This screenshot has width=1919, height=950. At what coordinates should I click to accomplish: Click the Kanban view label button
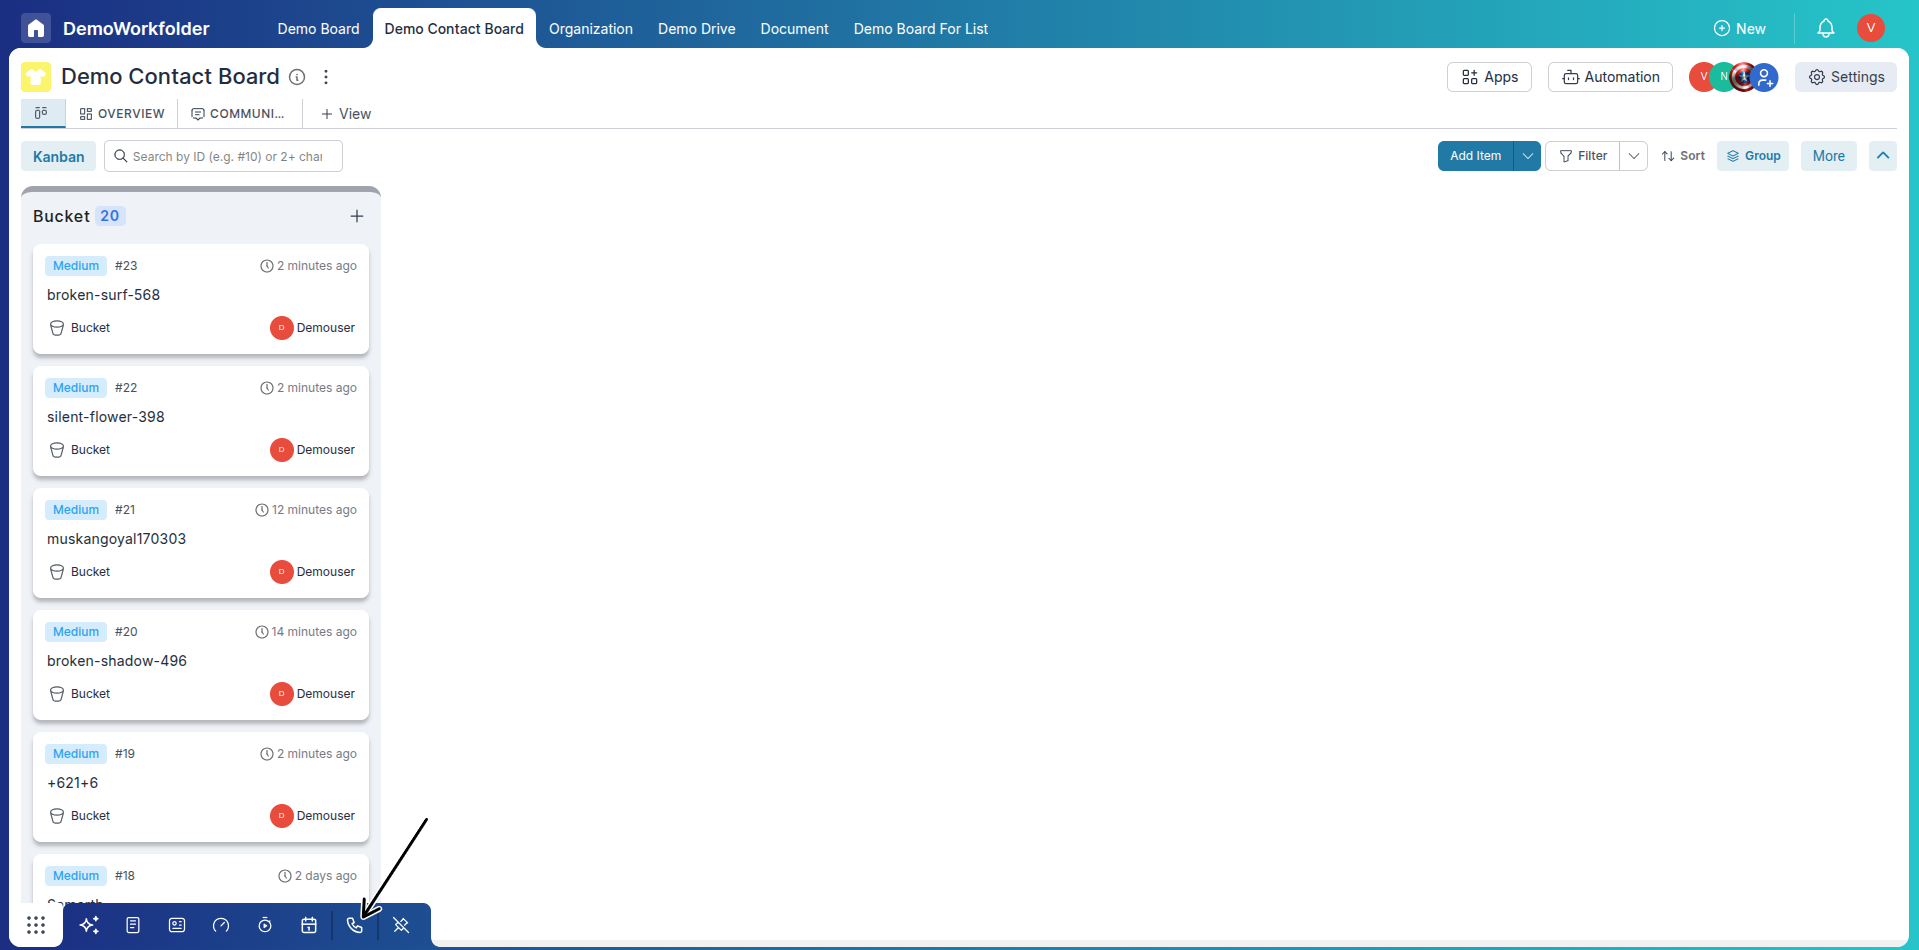pos(59,156)
